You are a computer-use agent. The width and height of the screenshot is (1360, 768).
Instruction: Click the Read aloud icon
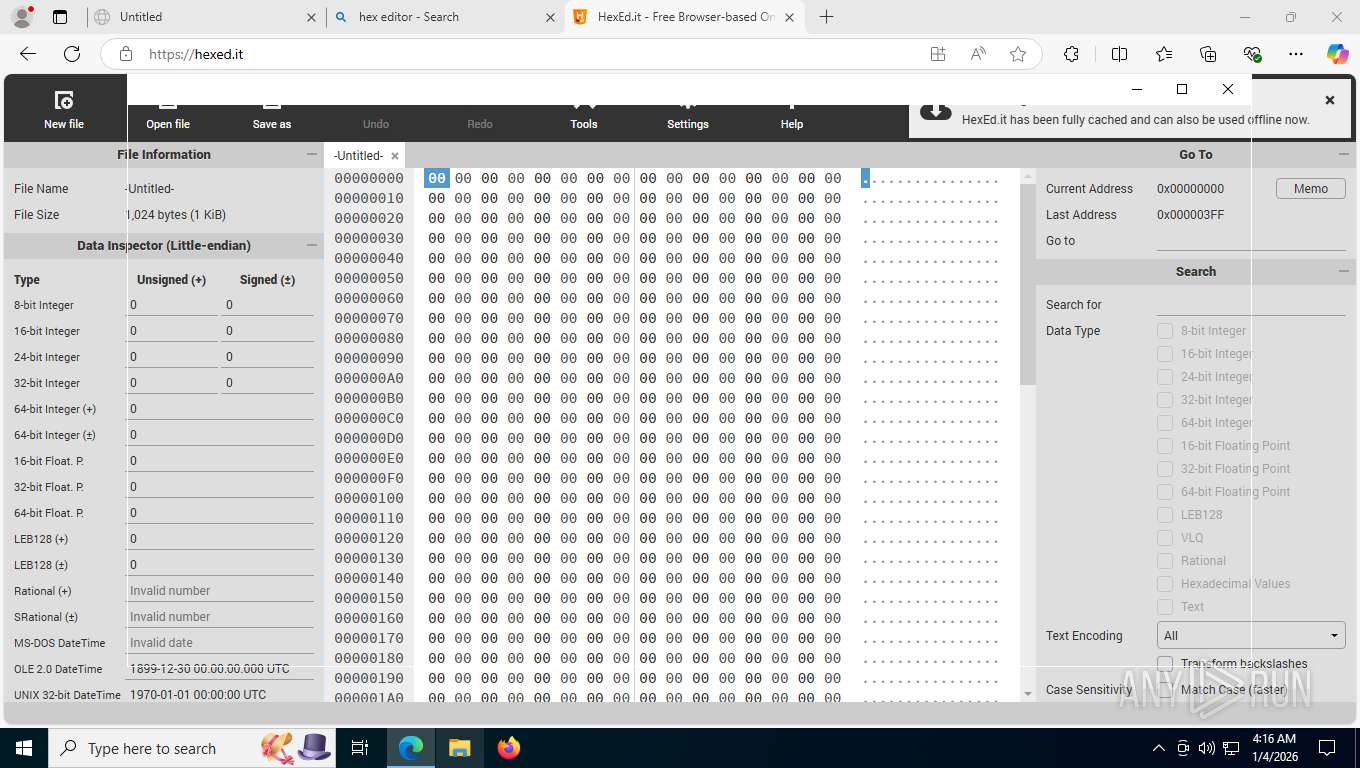pos(978,54)
